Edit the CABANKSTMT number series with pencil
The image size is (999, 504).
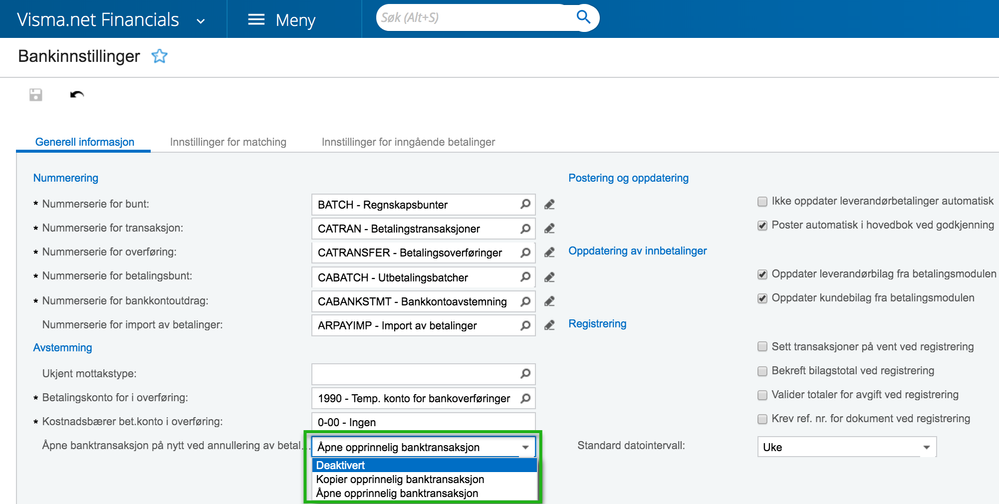click(549, 301)
